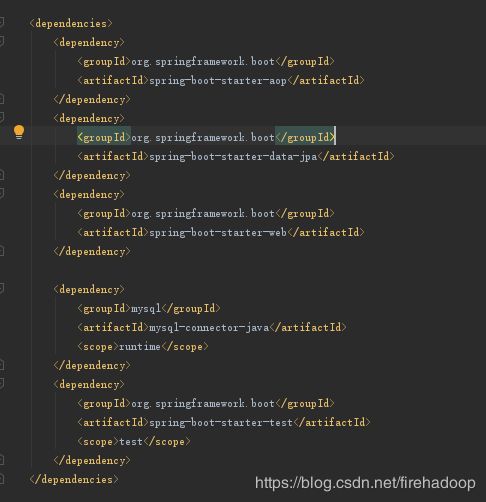Click the closing dependencies tag fold marker
Viewport: 486px width, 502px height.
pos(2,479)
